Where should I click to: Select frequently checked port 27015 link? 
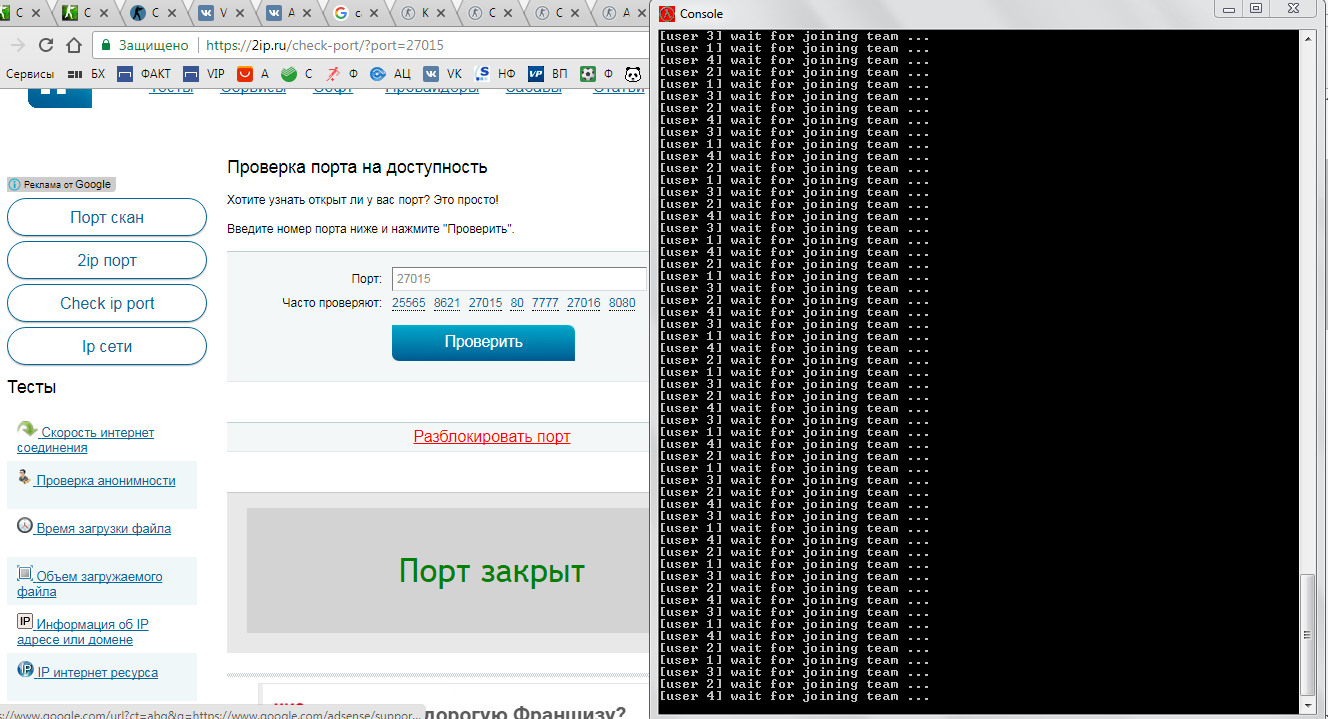485,303
